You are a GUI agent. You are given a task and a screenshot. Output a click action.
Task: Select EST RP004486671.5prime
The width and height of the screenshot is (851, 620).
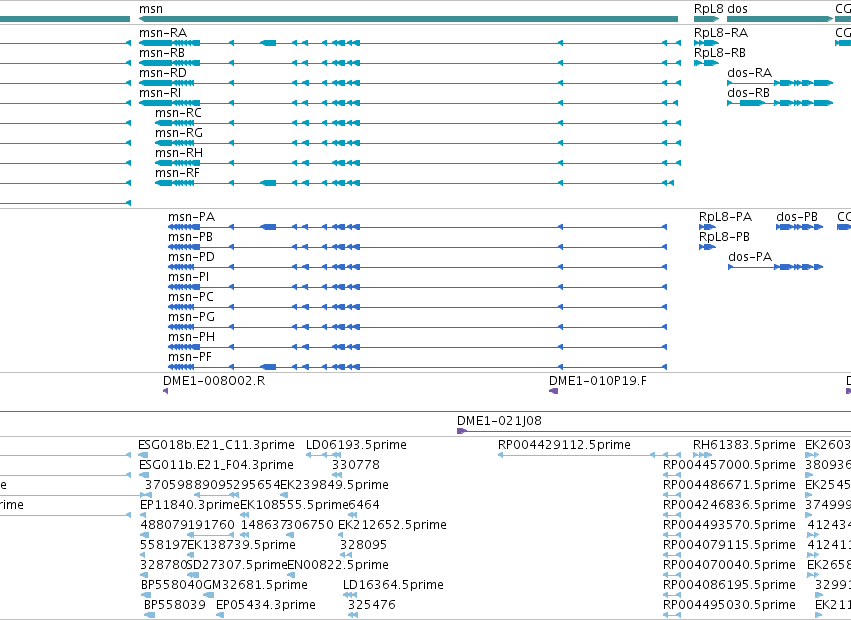(x=729, y=485)
